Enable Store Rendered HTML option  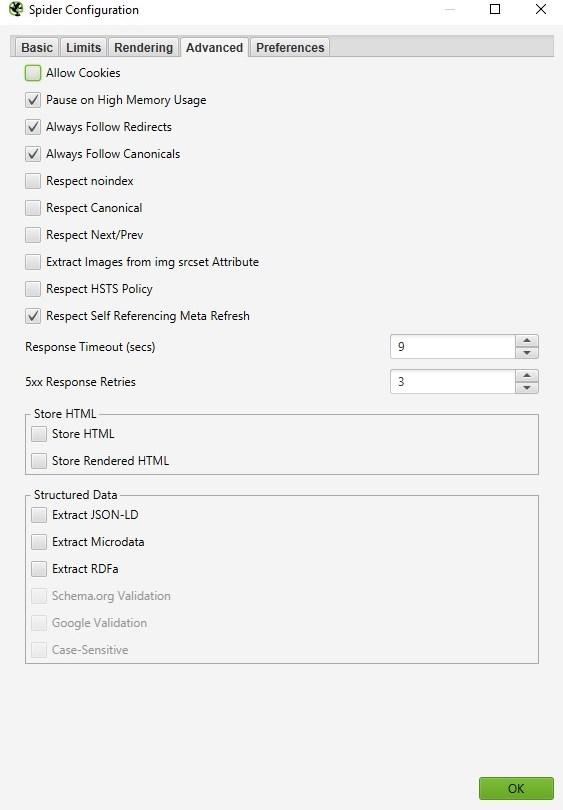pos(39,461)
